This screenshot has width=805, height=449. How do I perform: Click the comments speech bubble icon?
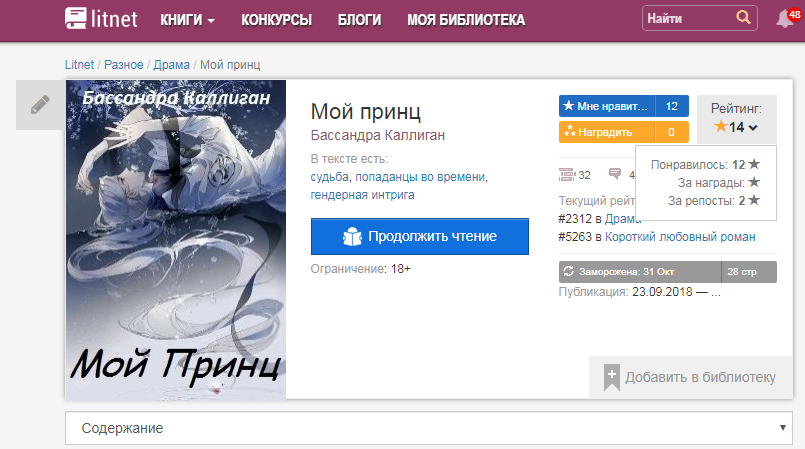tap(615, 174)
